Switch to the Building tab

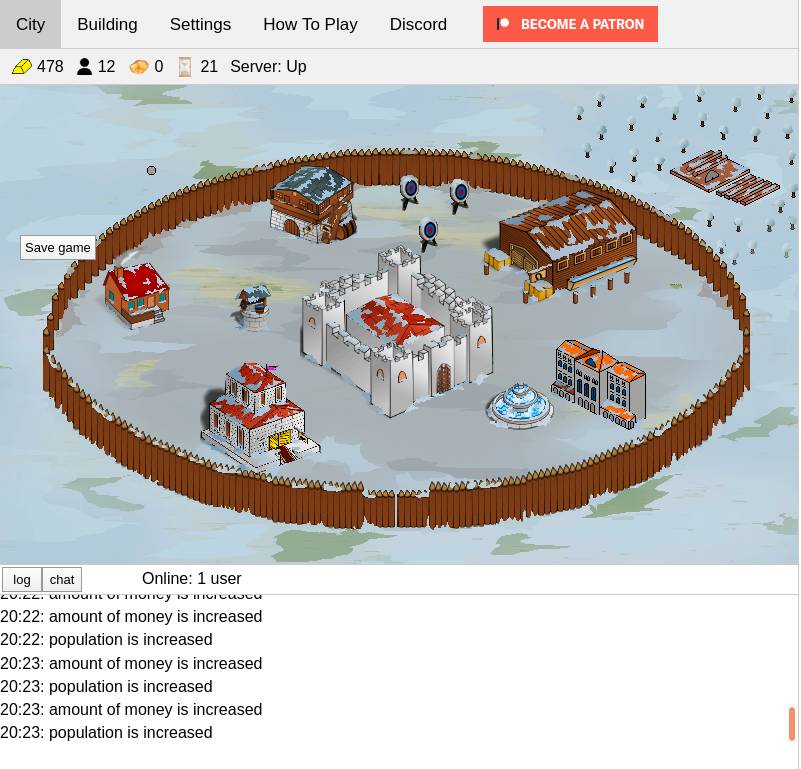(x=107, y=24)
